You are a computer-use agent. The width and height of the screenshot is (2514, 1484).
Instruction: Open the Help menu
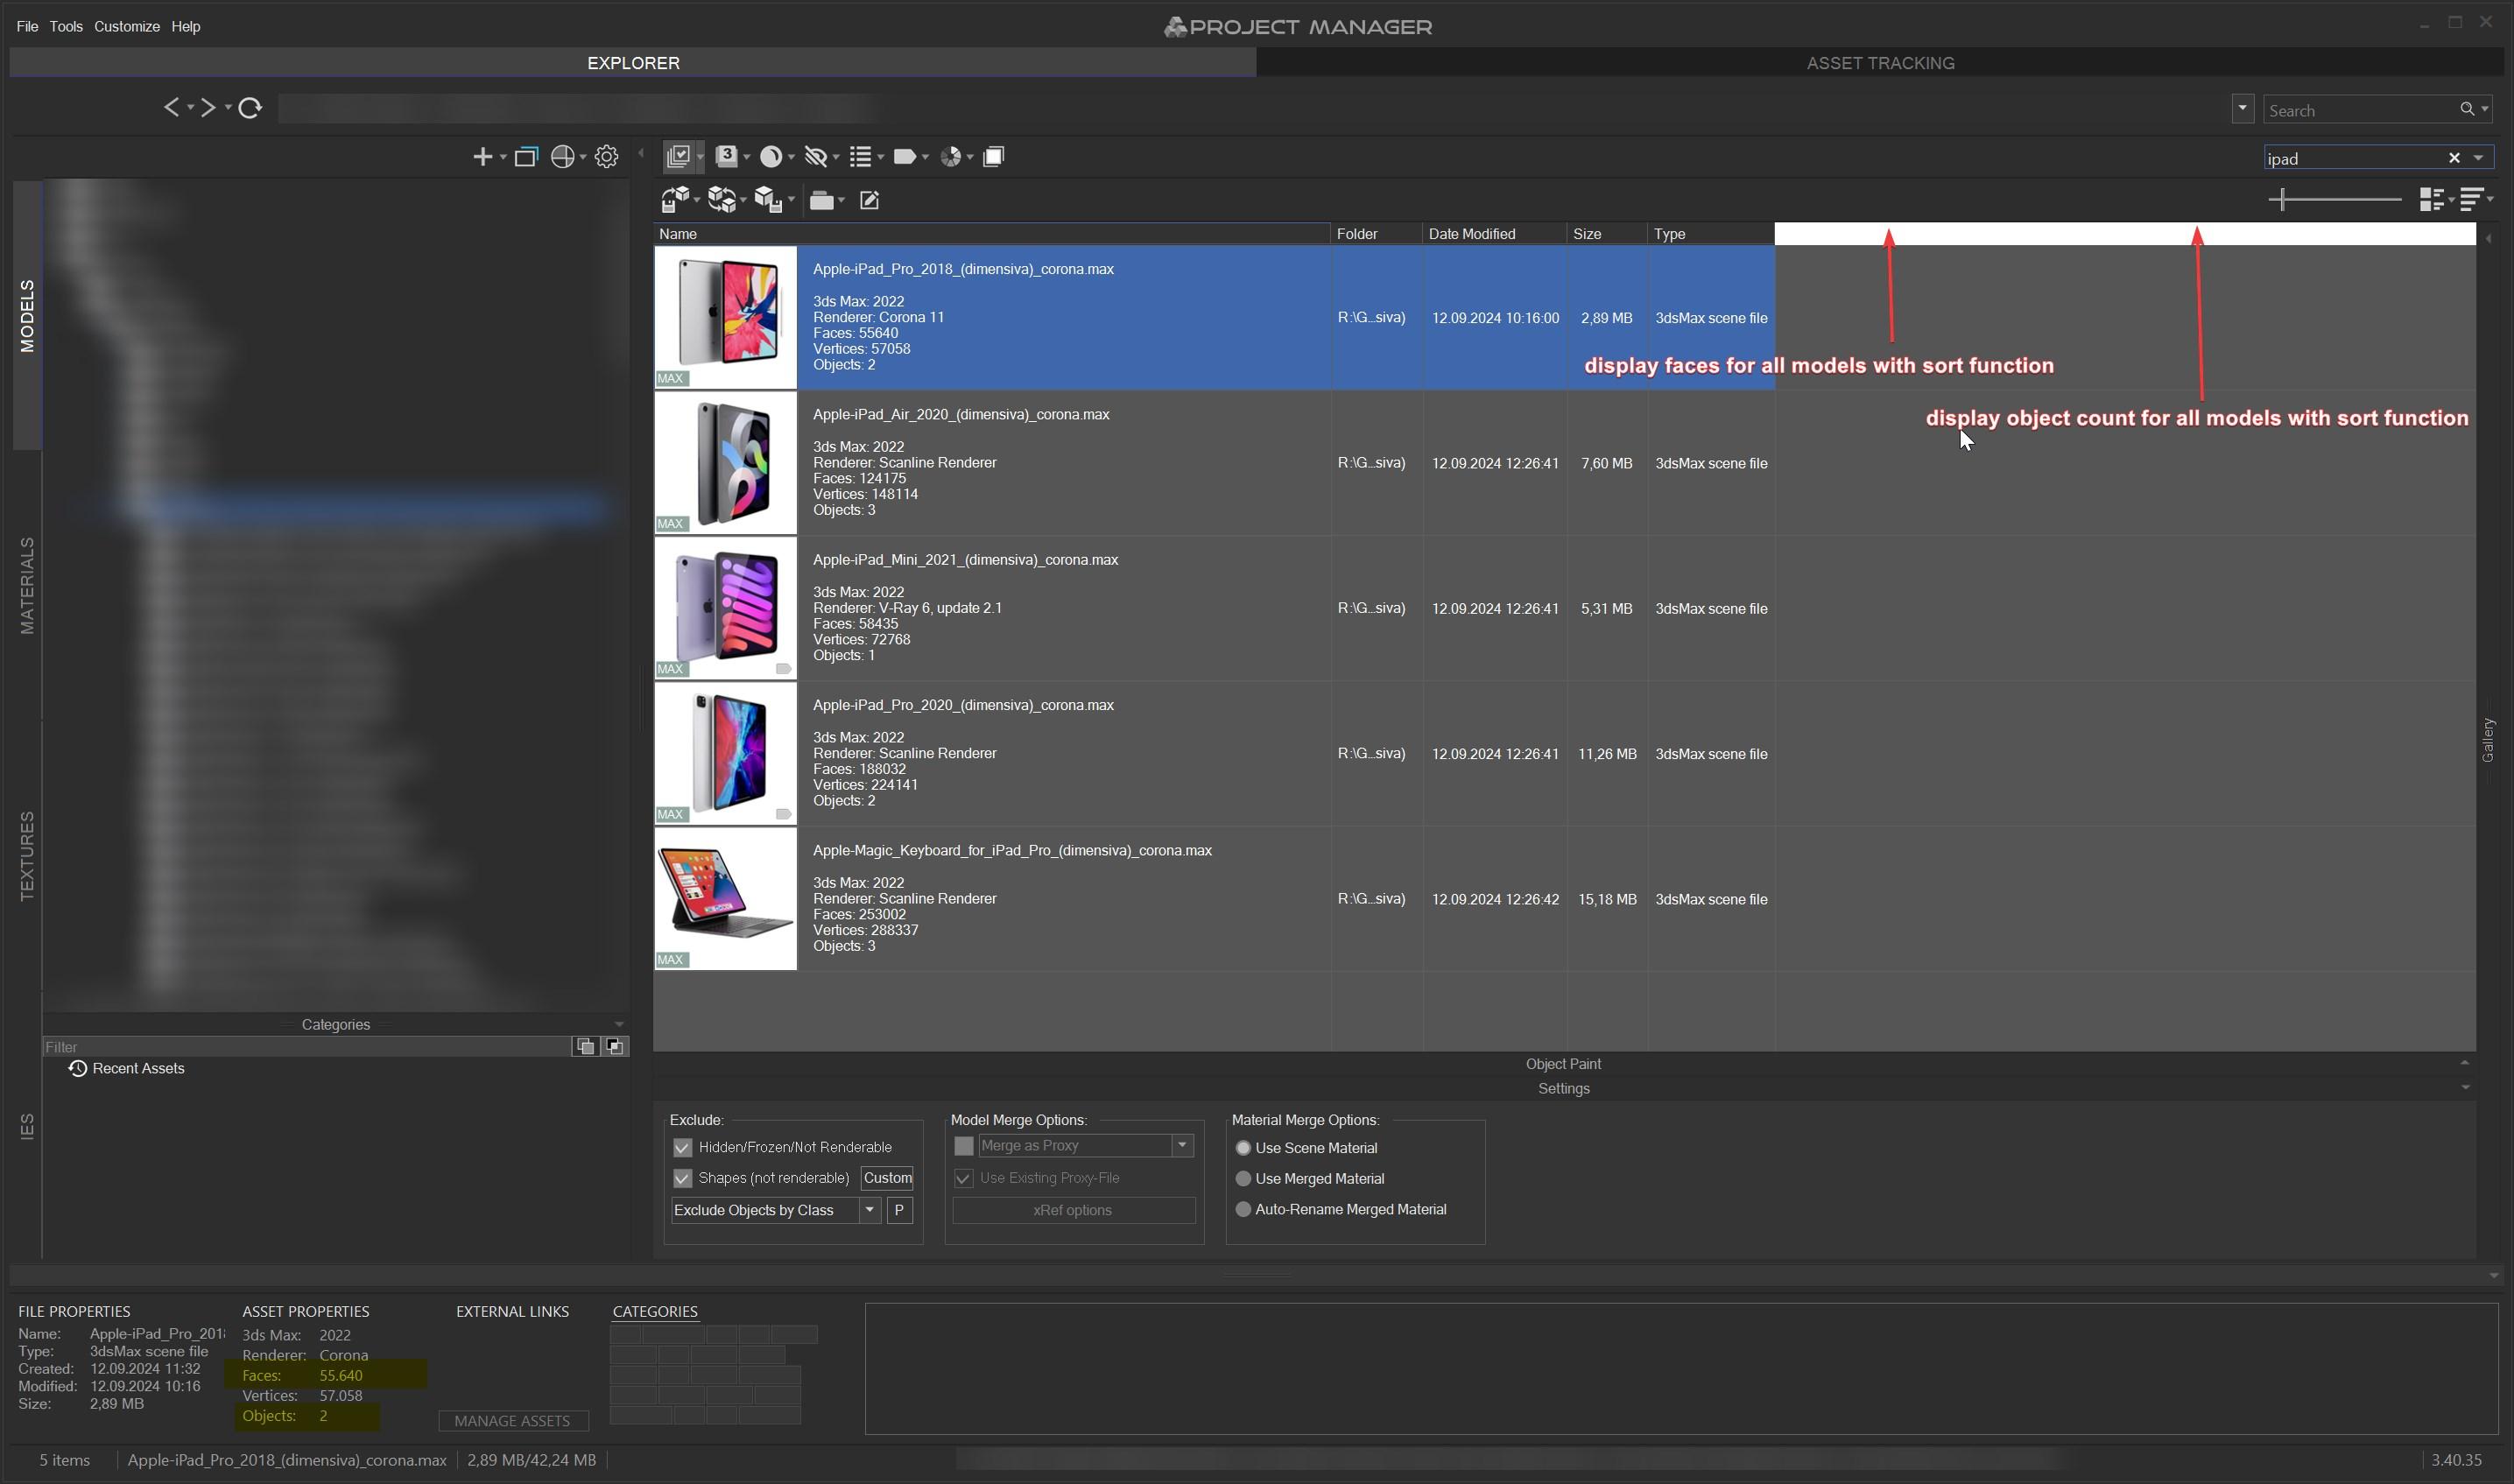[186, 26]
